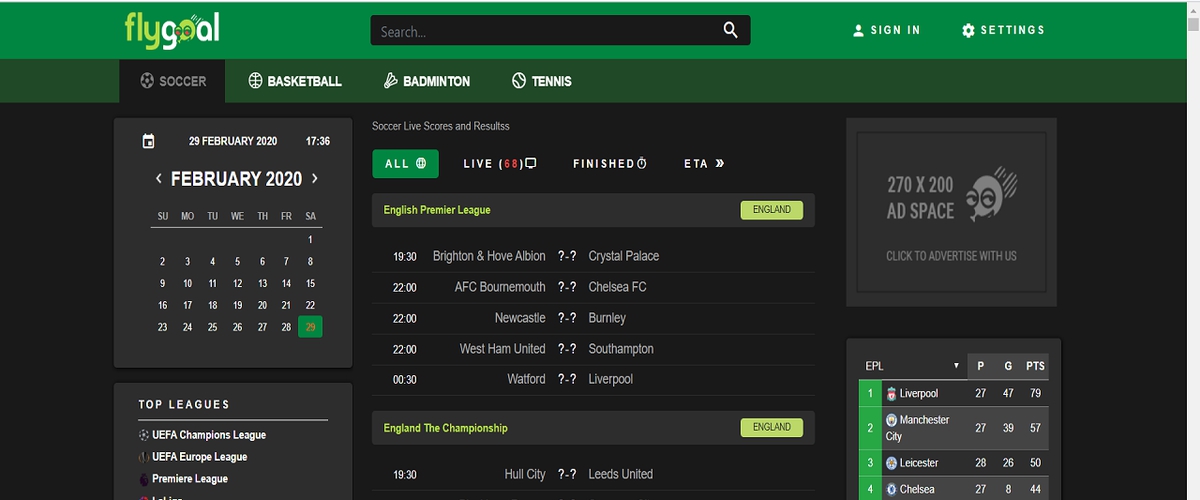1200x500 pixels.
Task: Click Leicester name in EPL table
Action: [919, 463]
